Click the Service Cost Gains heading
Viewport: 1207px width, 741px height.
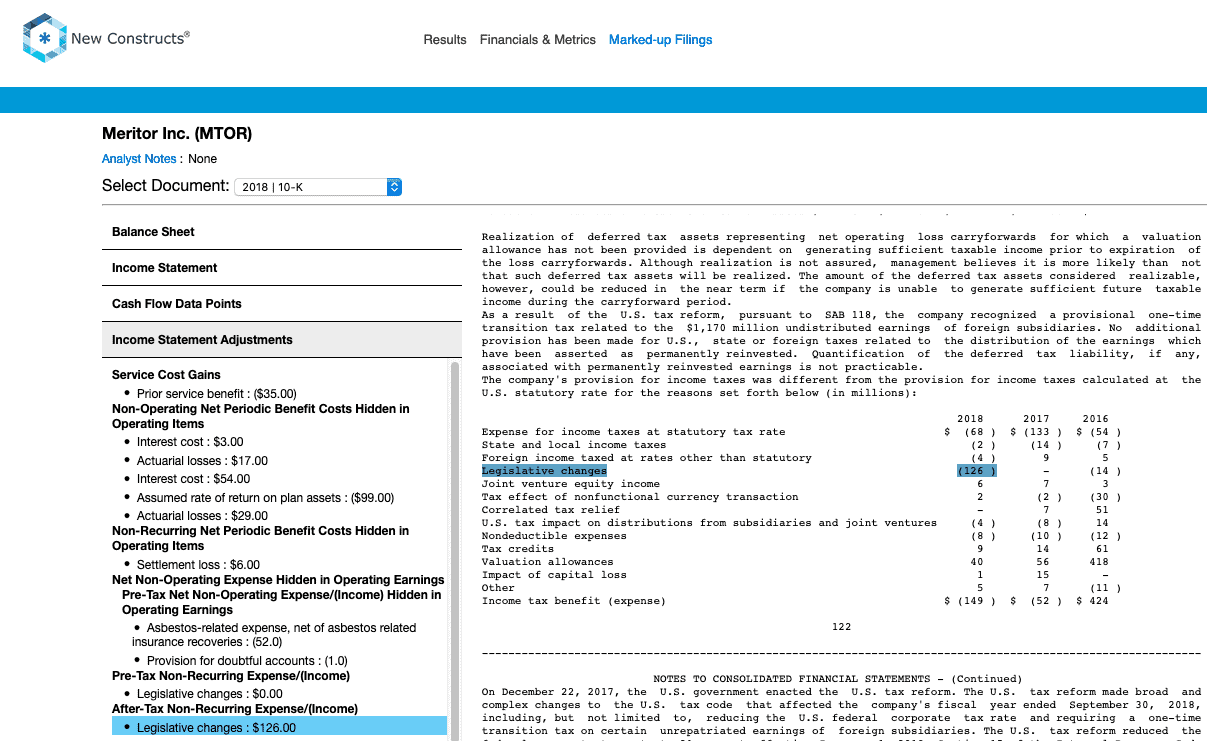point(166,375)
